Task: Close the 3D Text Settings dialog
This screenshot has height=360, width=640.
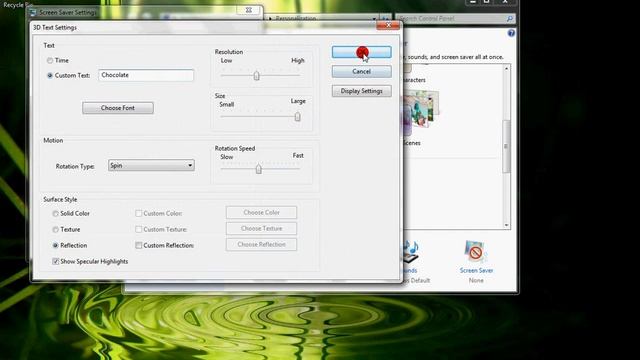Action: tap(388, 26)
